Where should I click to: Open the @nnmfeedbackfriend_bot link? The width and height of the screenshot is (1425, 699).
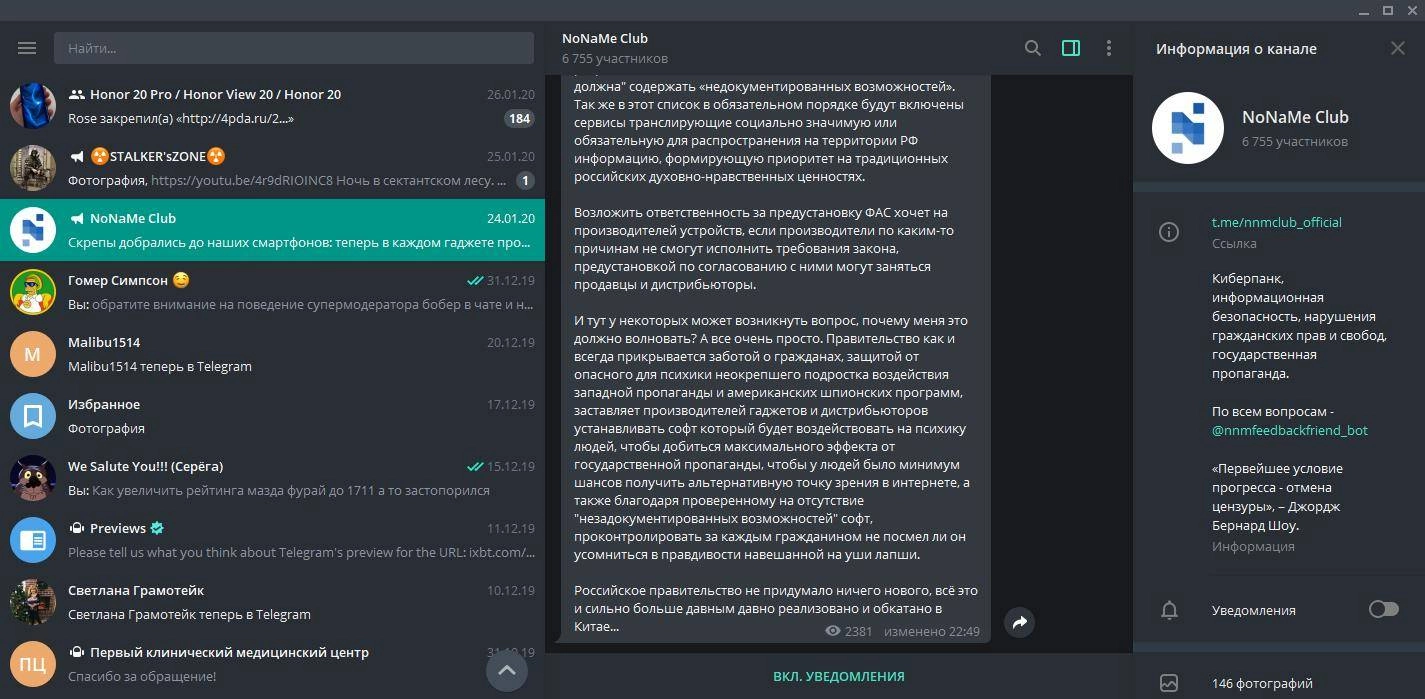point(1290,430)
